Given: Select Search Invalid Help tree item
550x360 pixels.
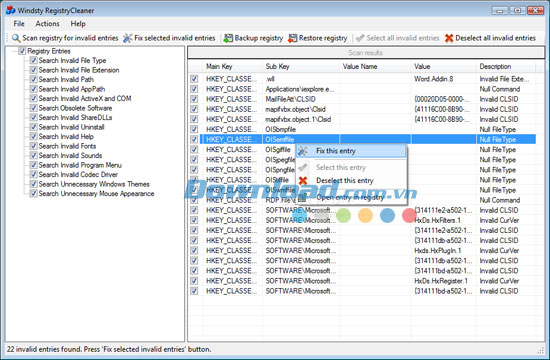Looking at the screenshot, I should tap(66, 136).
